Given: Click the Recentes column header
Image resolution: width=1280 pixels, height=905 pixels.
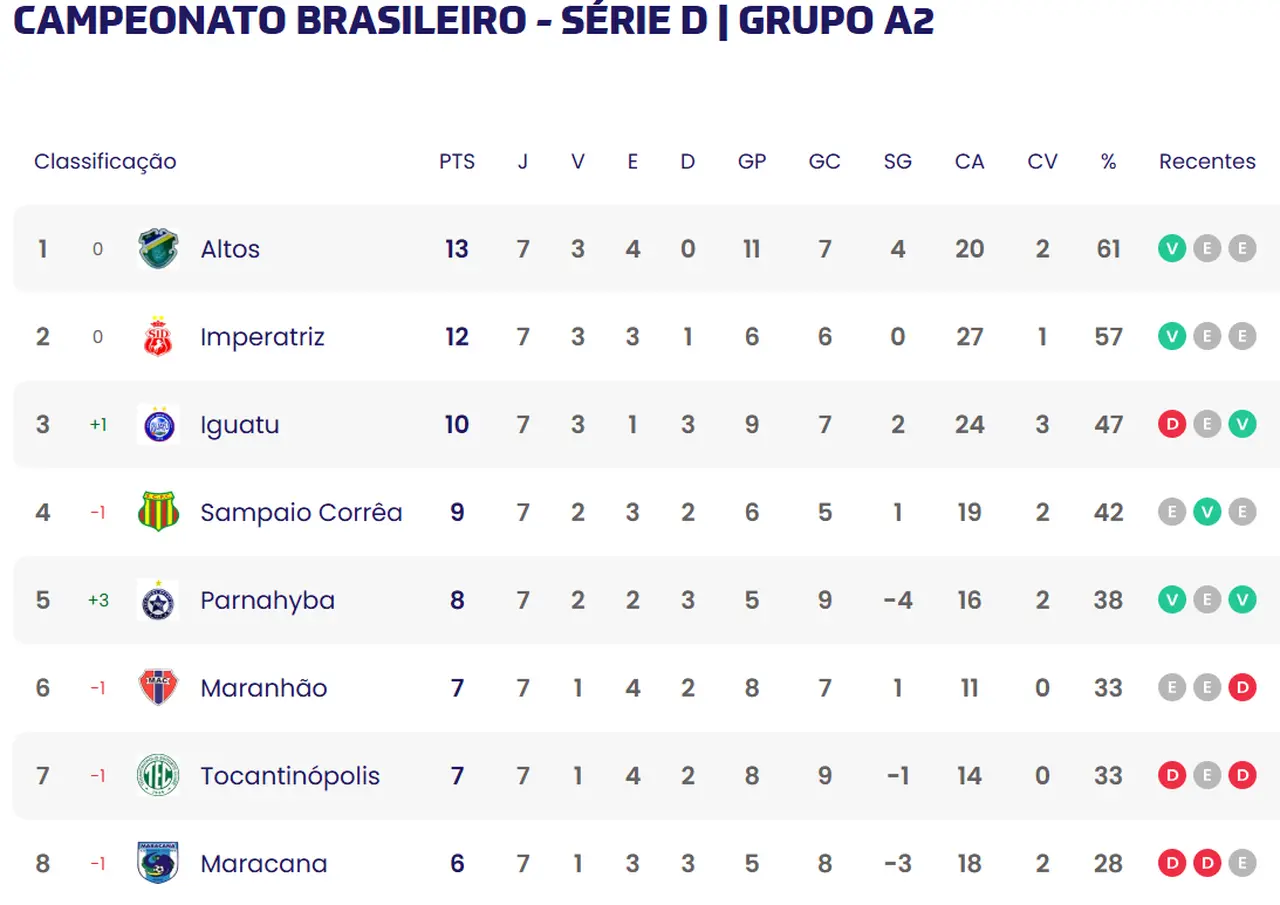Looking at the screenshot, I should (1207, 162).
